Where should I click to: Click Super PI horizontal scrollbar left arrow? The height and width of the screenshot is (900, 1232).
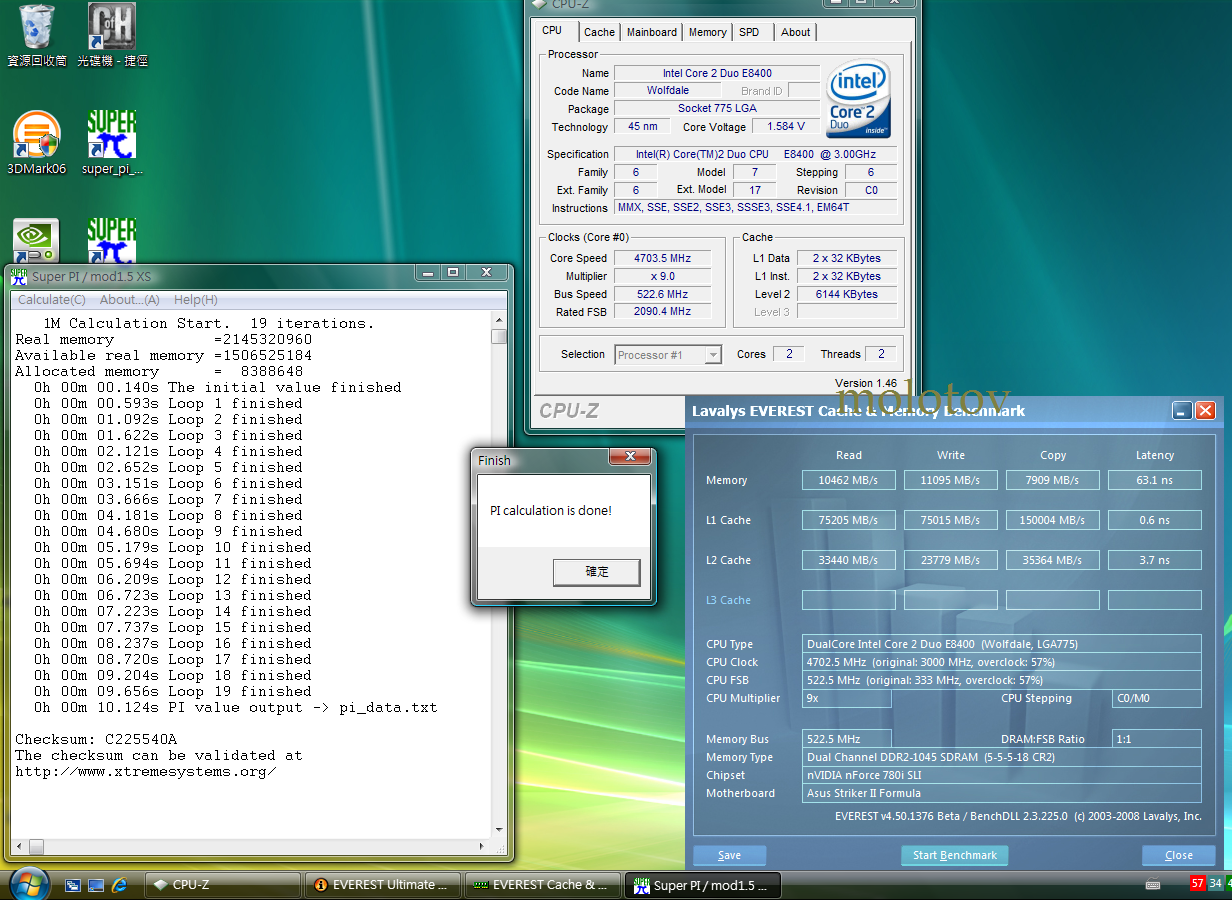pyautogui.click(x=19, y=847)
